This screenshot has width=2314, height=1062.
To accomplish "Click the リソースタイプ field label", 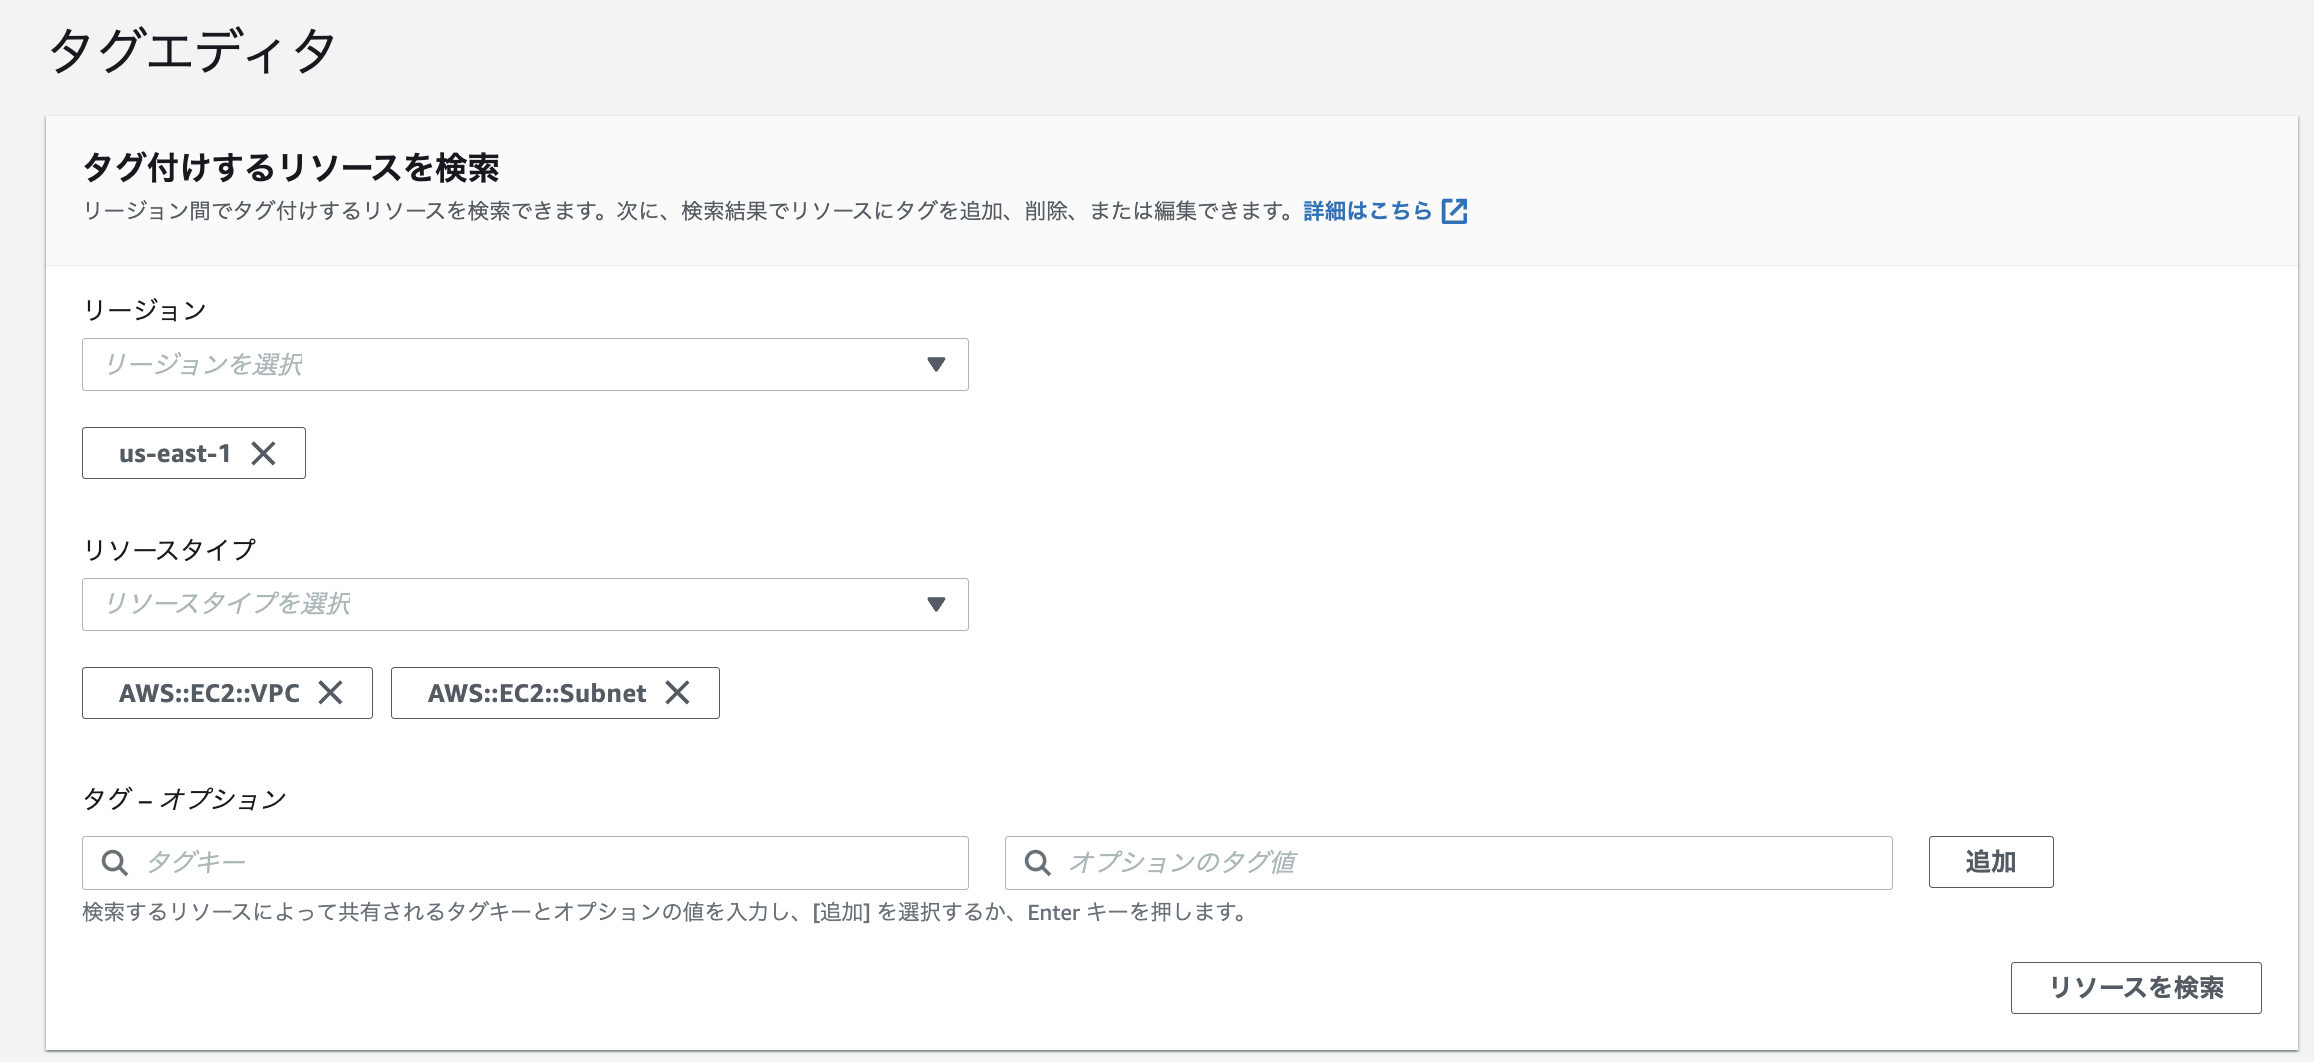I will click(169, 550).
